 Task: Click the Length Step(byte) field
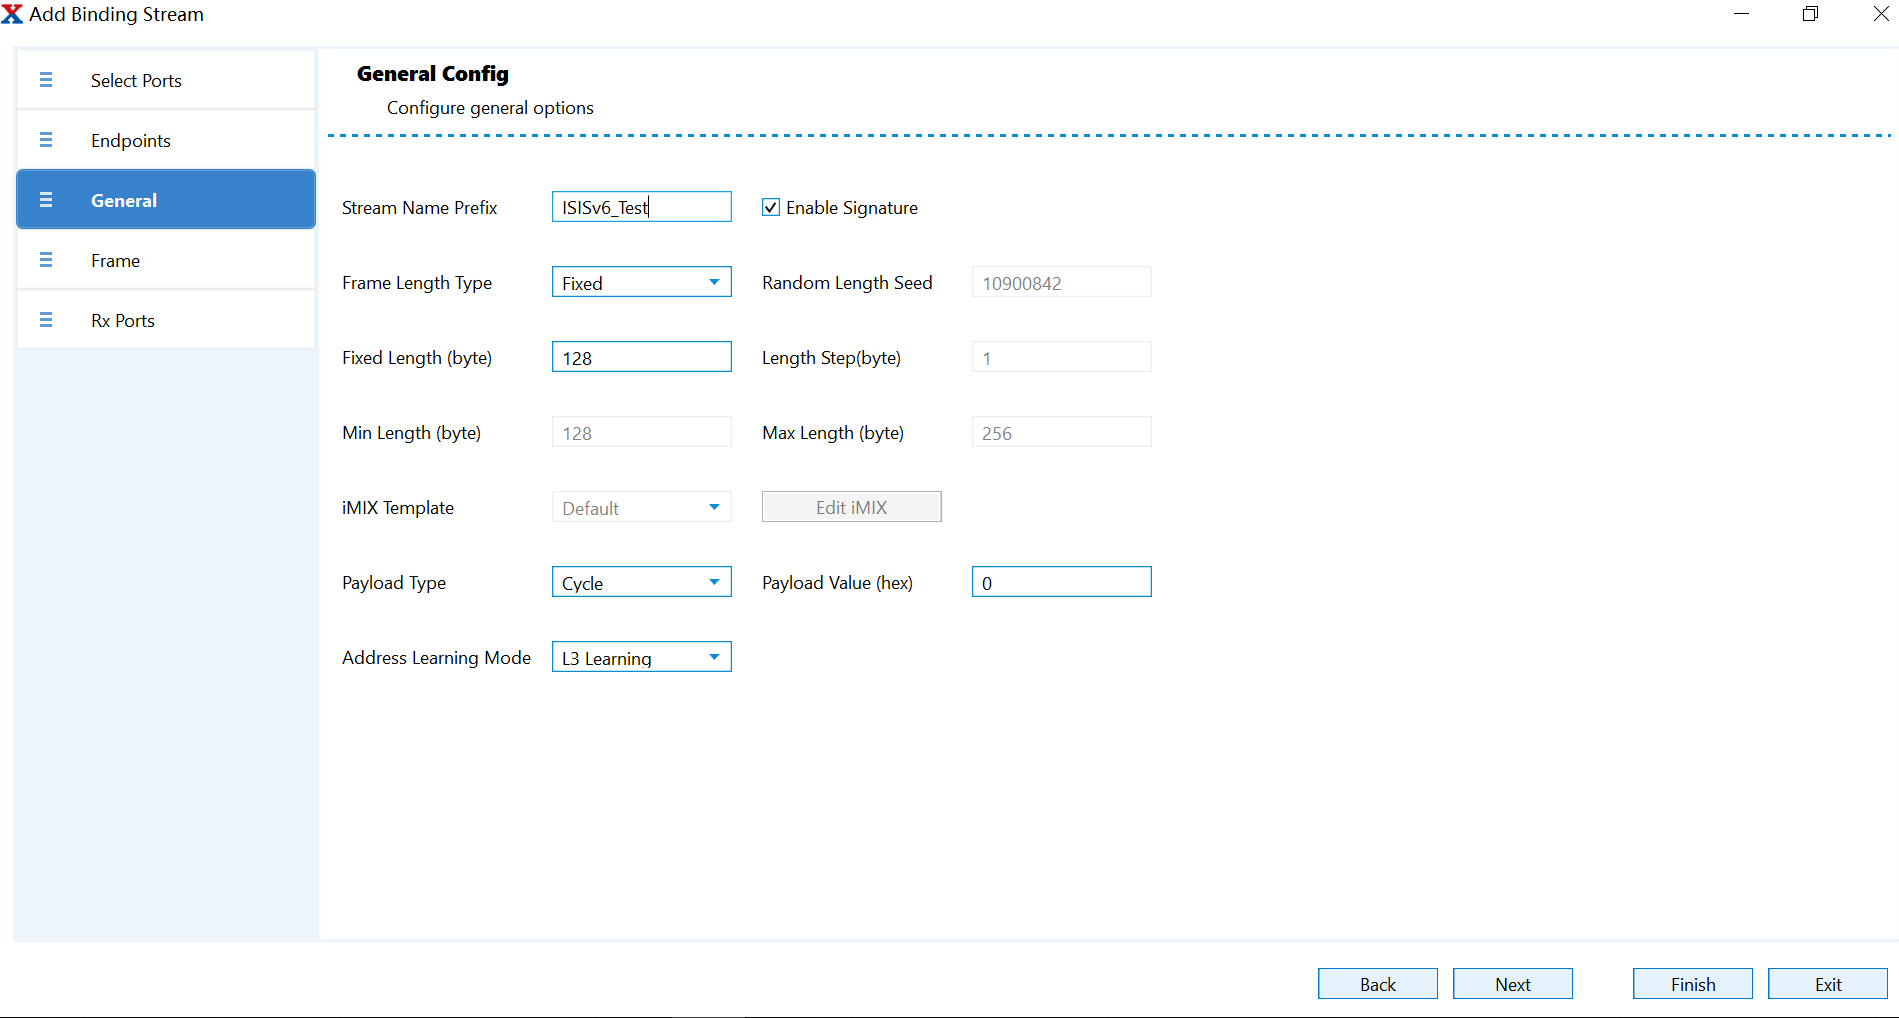(1062, 357)
